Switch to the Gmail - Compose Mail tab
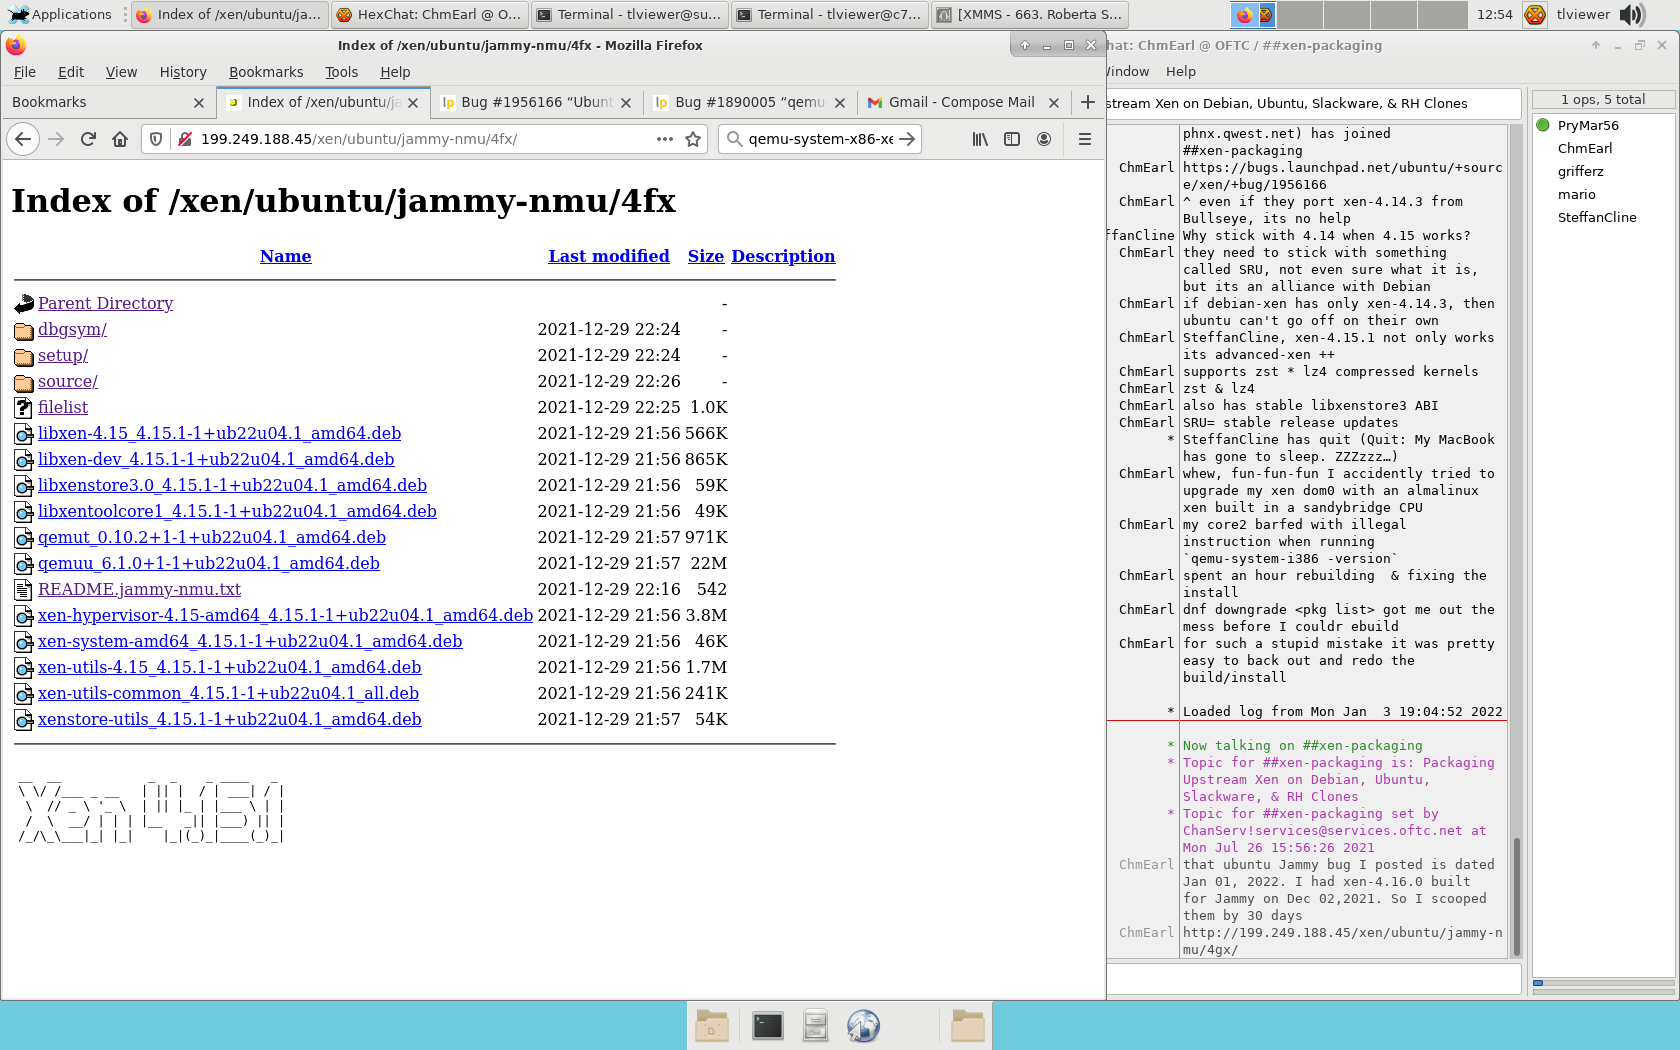1680x1050 pixels. [960, 102]
